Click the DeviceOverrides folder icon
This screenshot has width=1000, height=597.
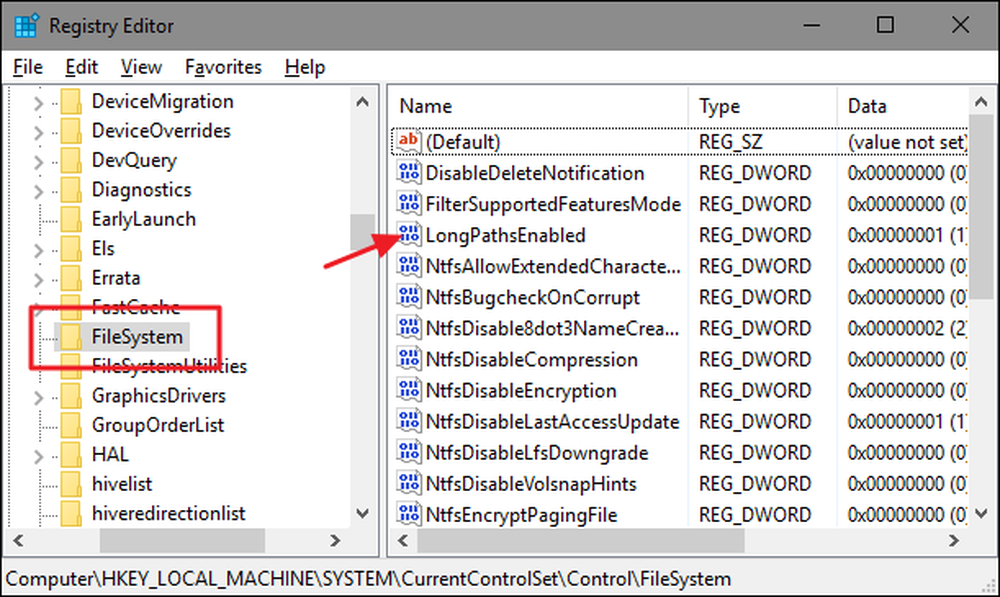[71, 131]
